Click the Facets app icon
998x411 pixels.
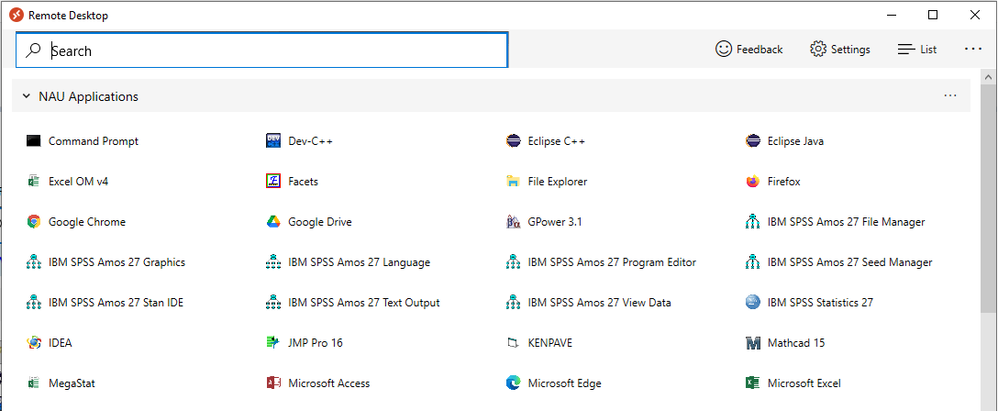click(x=273, y=181)
